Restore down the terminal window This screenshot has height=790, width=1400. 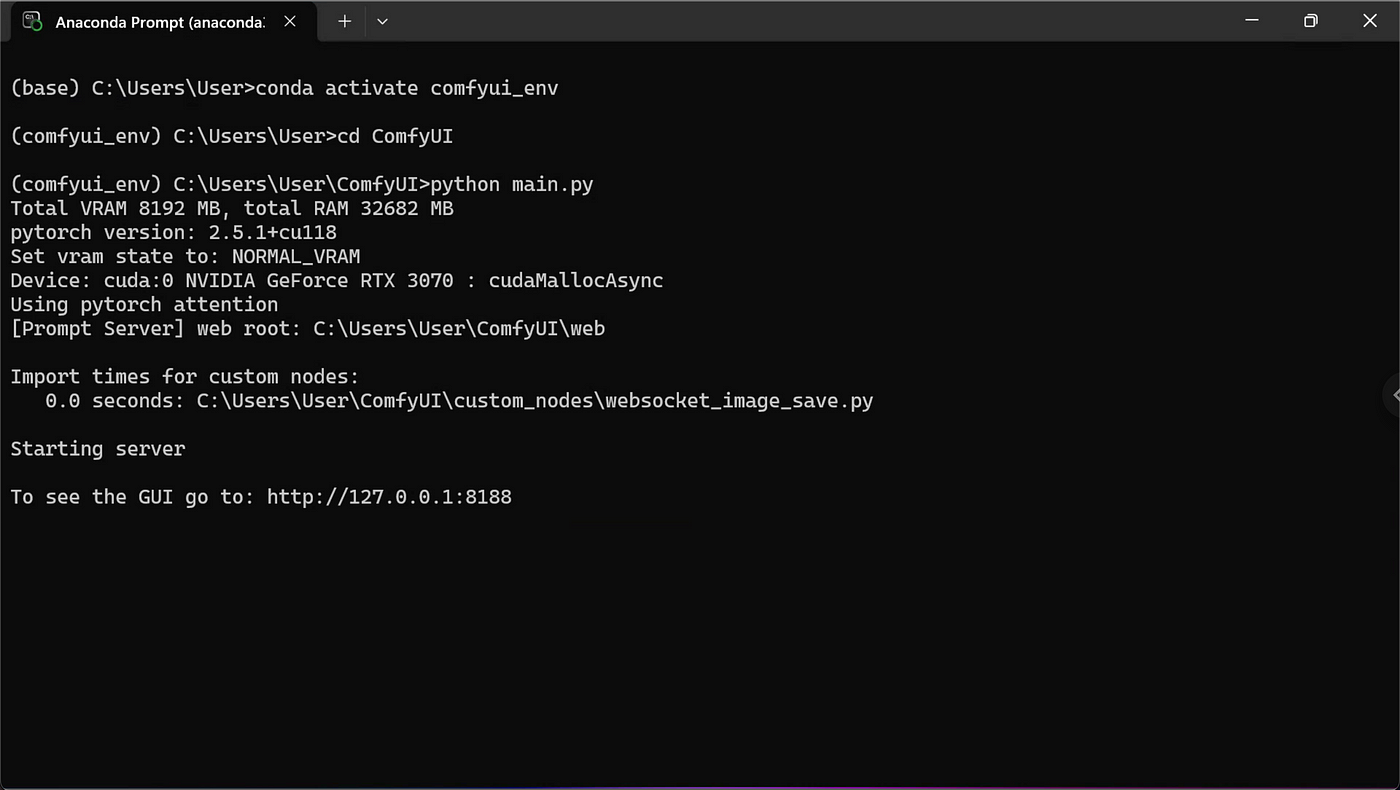click(1310, 20)
